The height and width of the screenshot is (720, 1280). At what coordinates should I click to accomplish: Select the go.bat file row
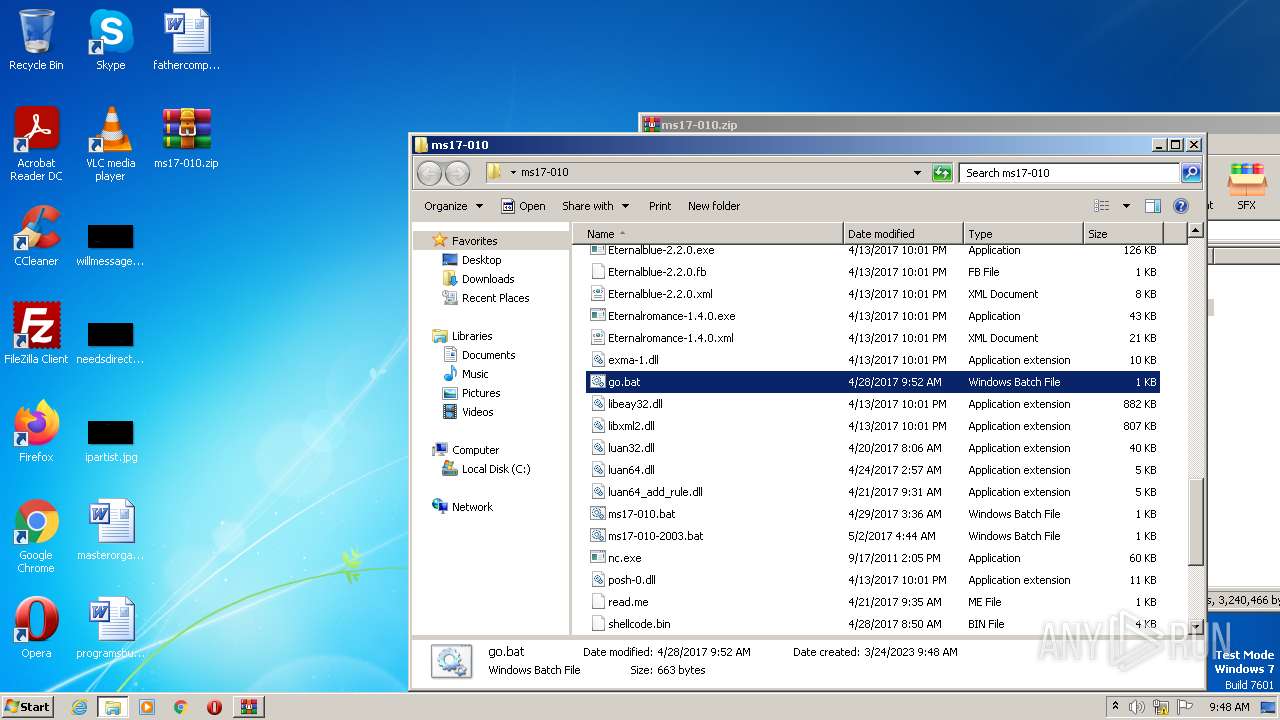tap(872, 382)
